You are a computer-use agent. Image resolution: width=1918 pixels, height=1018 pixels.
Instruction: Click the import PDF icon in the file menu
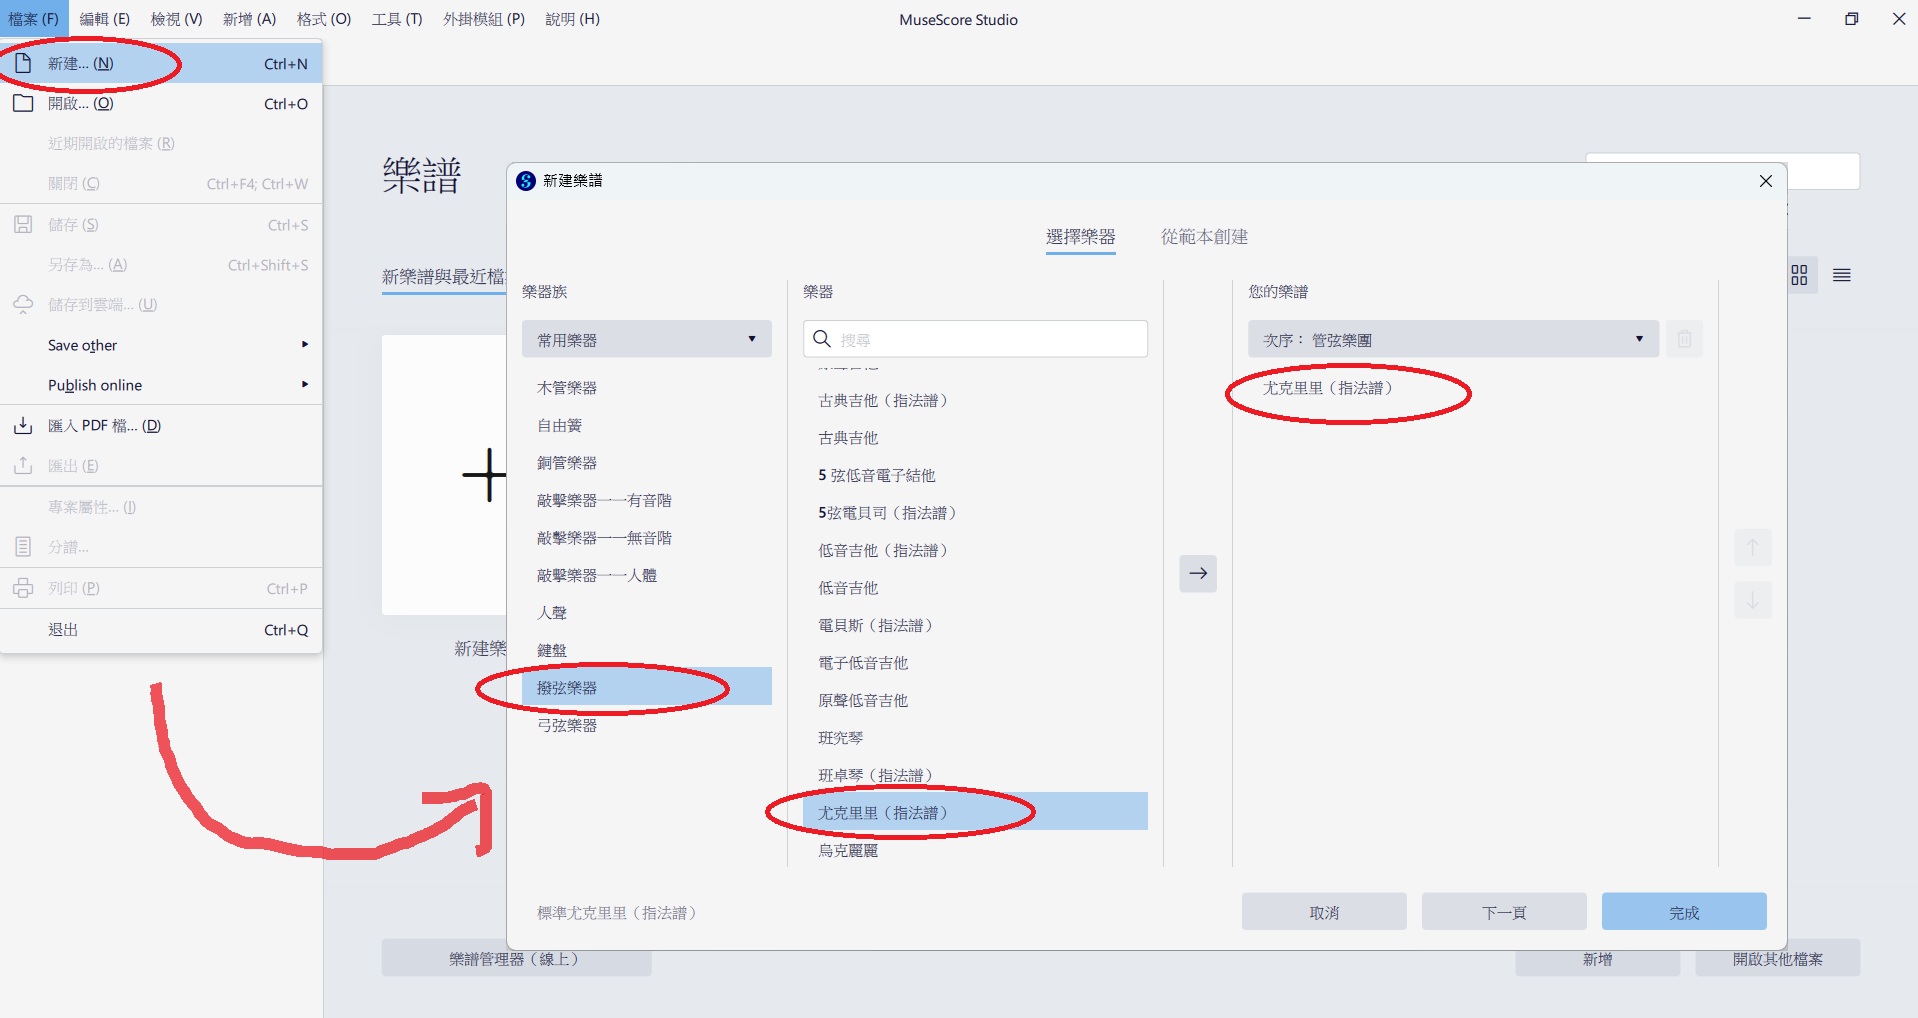(x=23, y=426)
